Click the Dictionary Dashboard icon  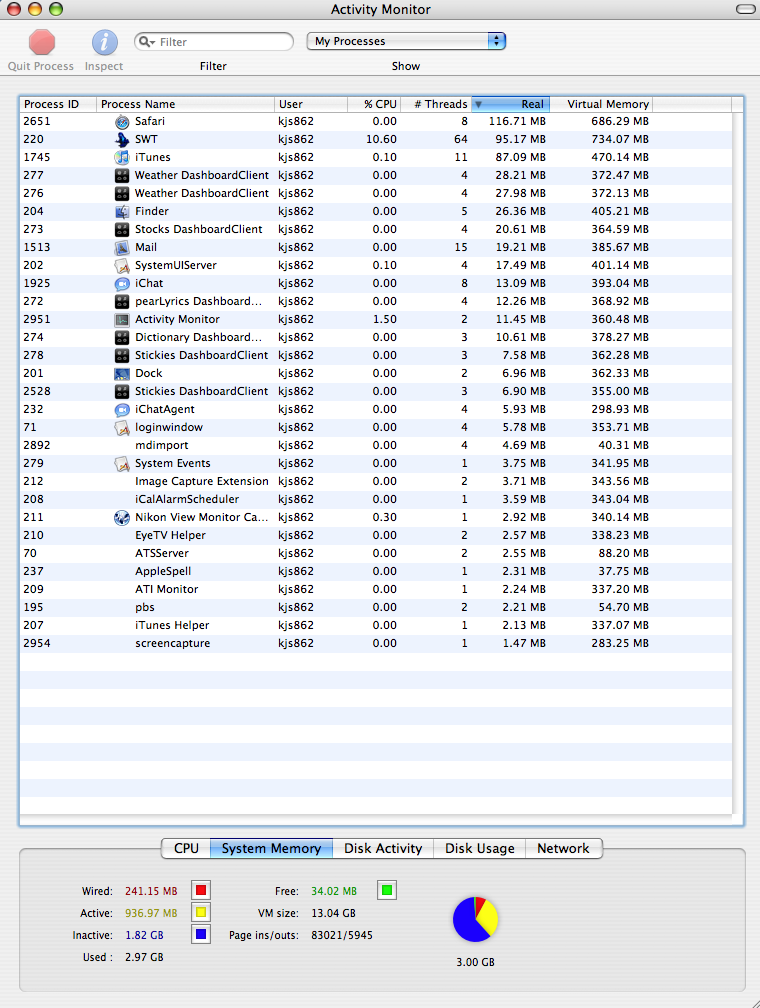click(122, 338)
